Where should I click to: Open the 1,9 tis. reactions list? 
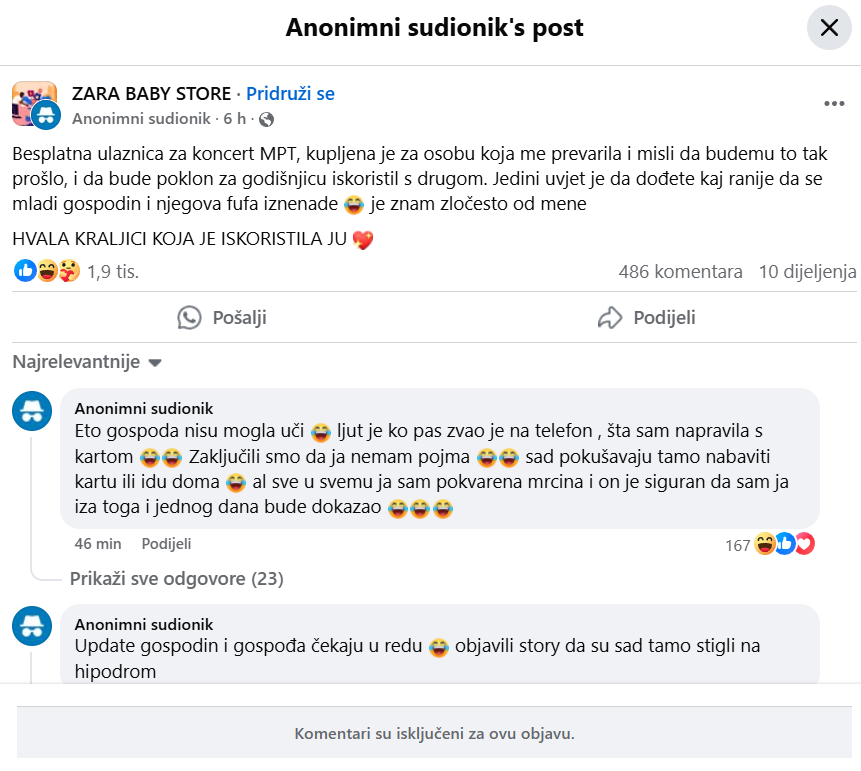(113, 272)
